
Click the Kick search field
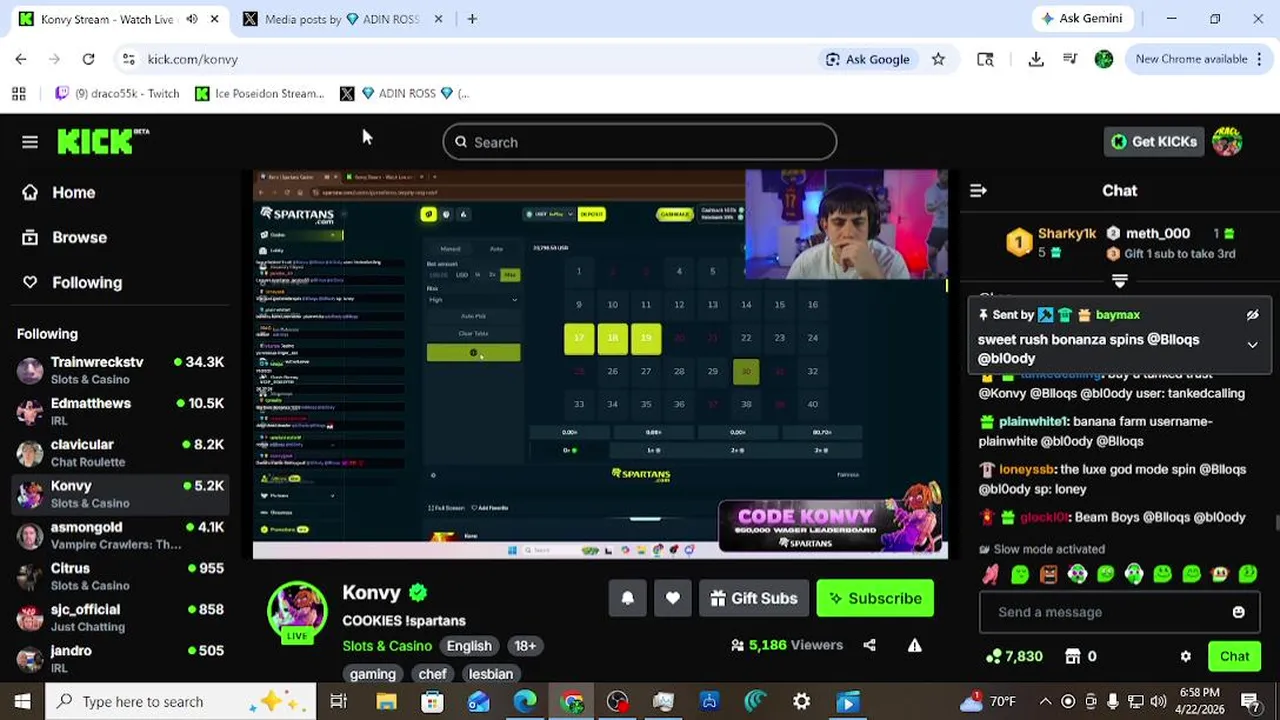[x=640, y=142]
